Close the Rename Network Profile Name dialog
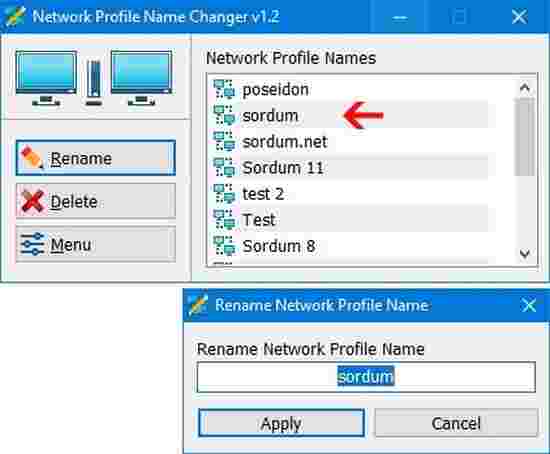Screen dimensions: 550x454 click(529, 305)
